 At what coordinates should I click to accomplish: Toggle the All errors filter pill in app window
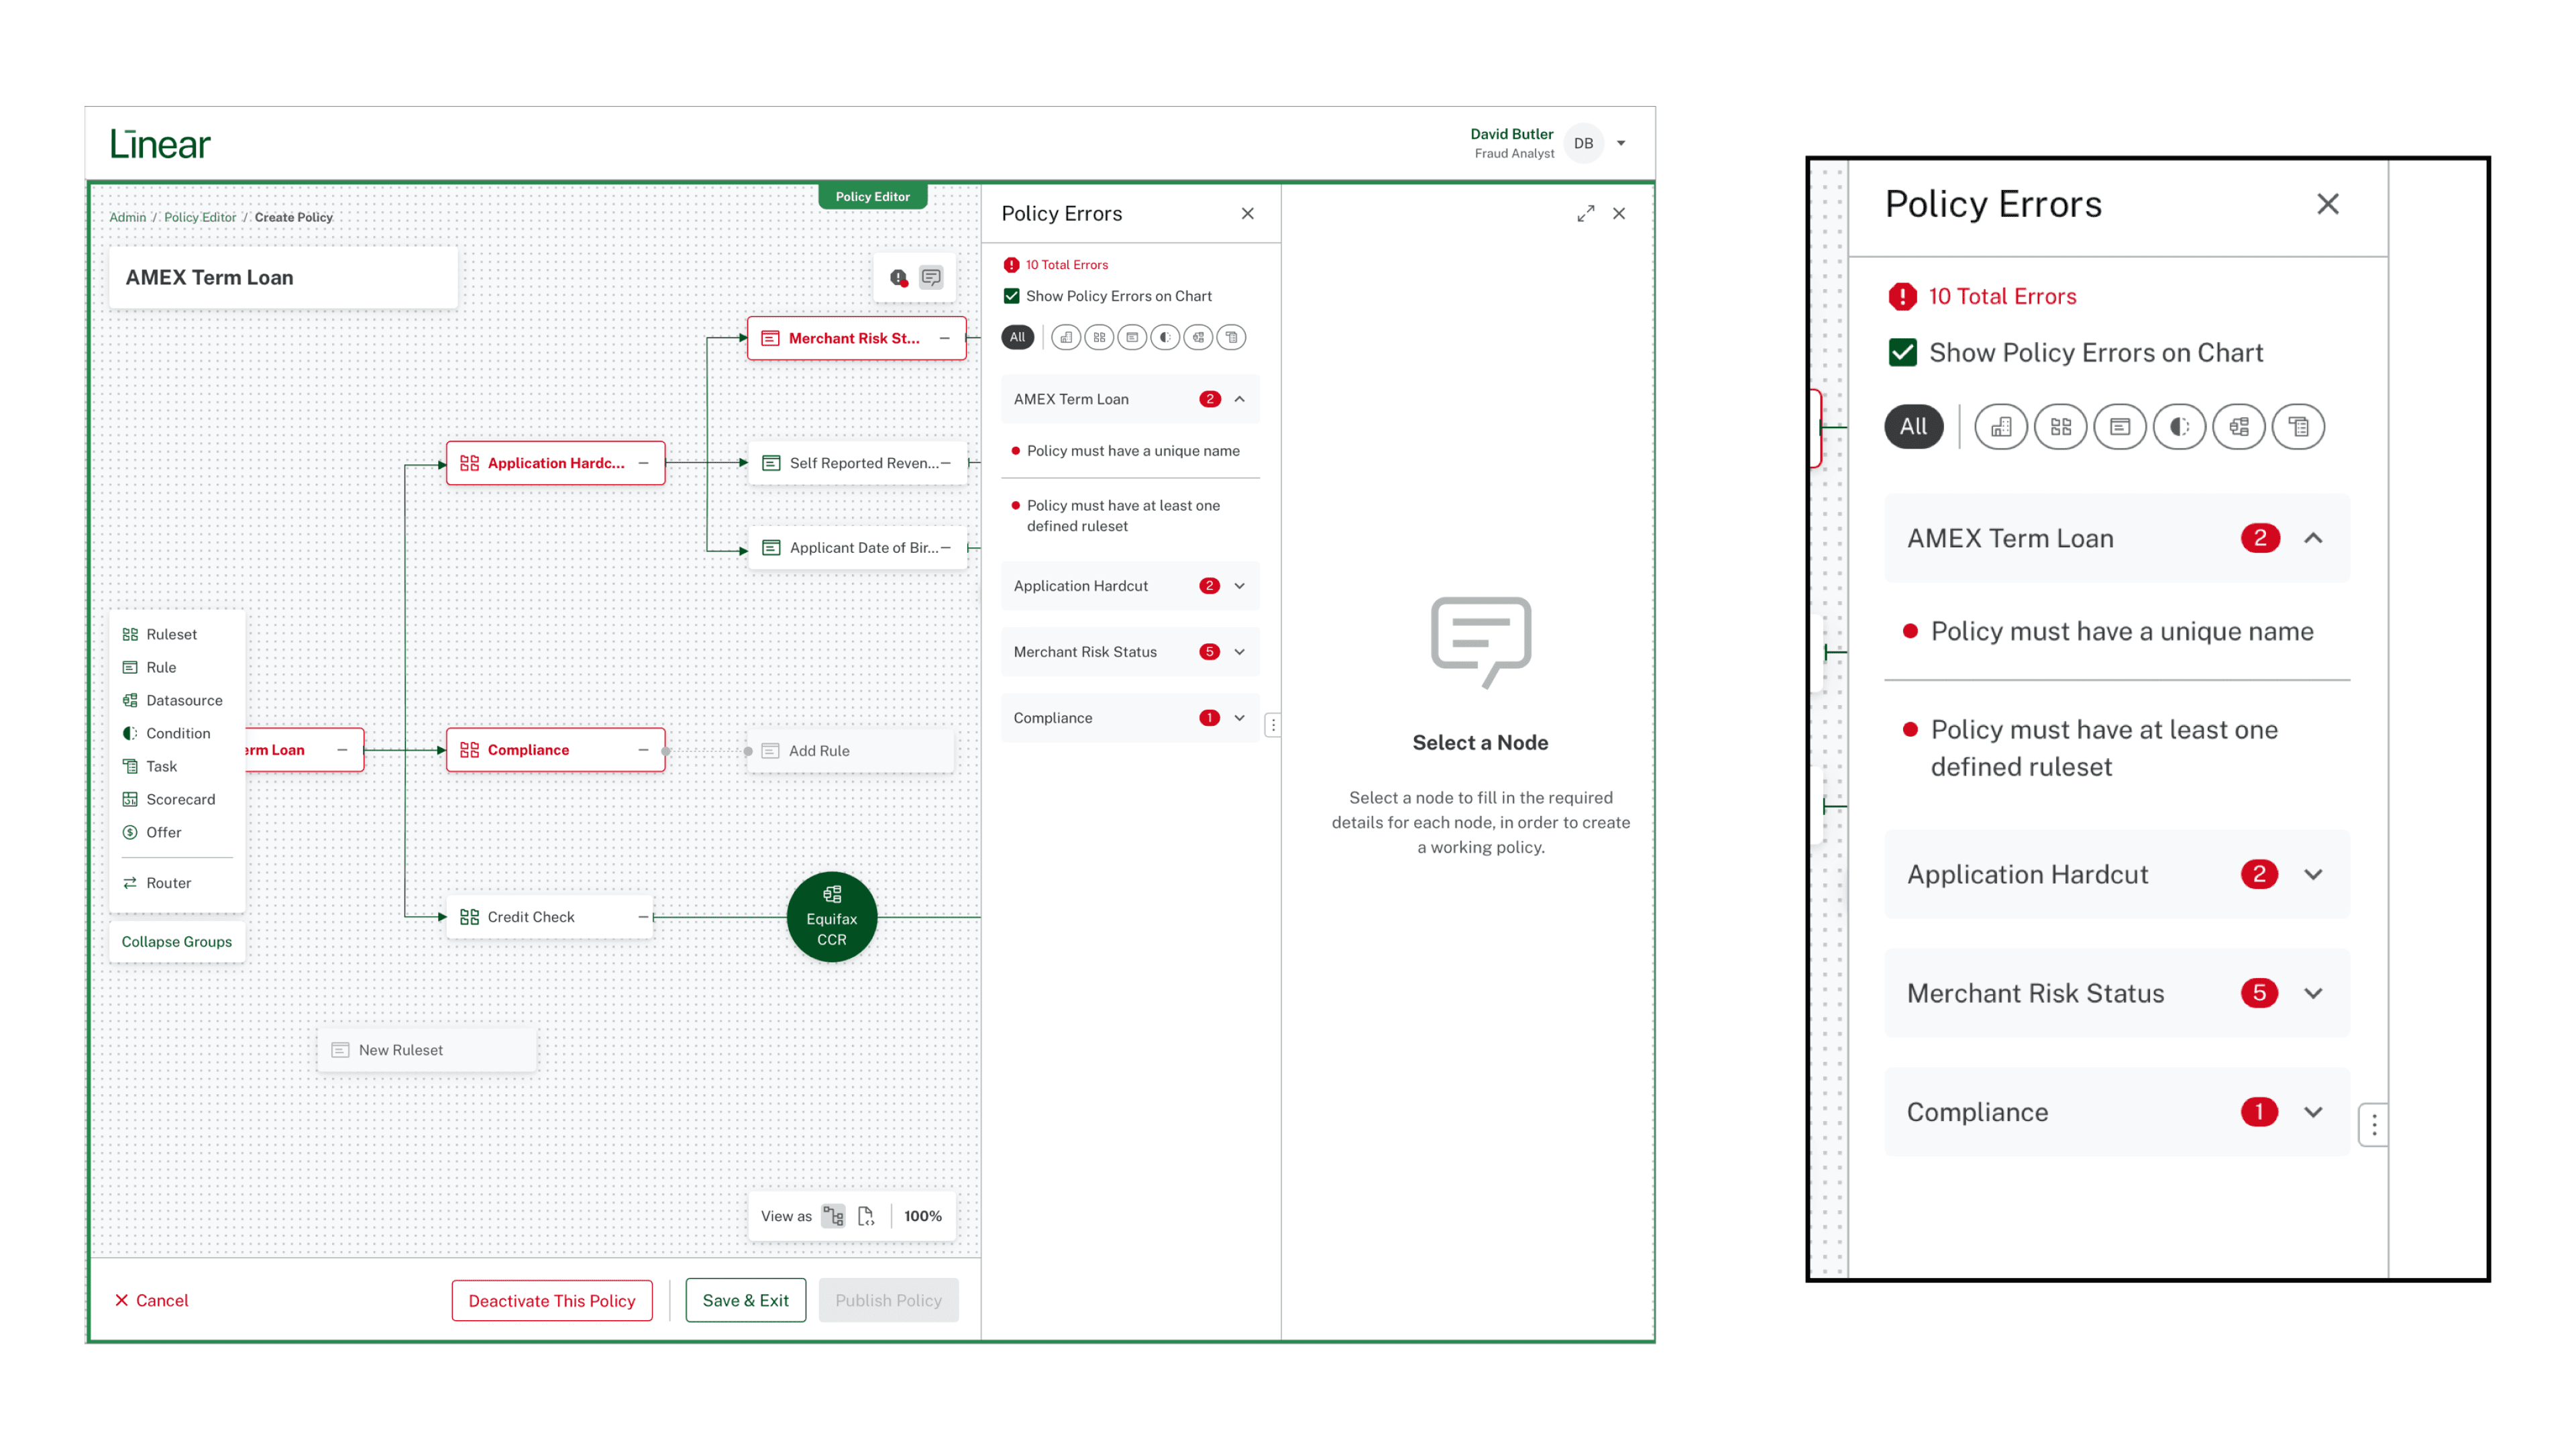1017,338
